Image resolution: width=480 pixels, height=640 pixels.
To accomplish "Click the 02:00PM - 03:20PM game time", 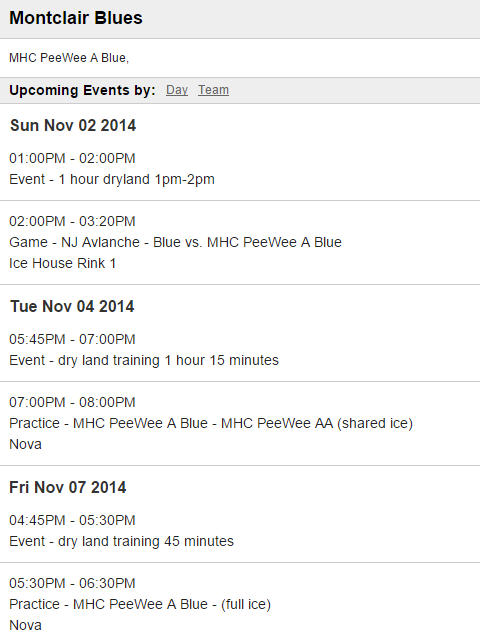I will point(72,221).
